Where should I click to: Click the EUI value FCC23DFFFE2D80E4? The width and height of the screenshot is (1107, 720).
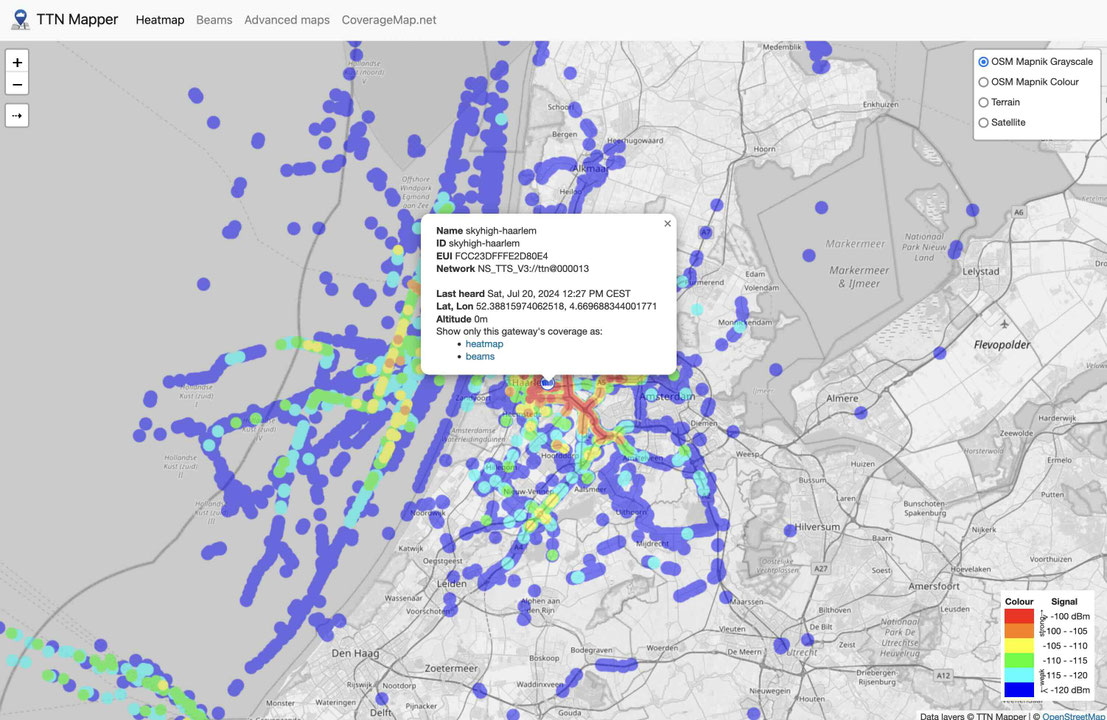point(501,256)
